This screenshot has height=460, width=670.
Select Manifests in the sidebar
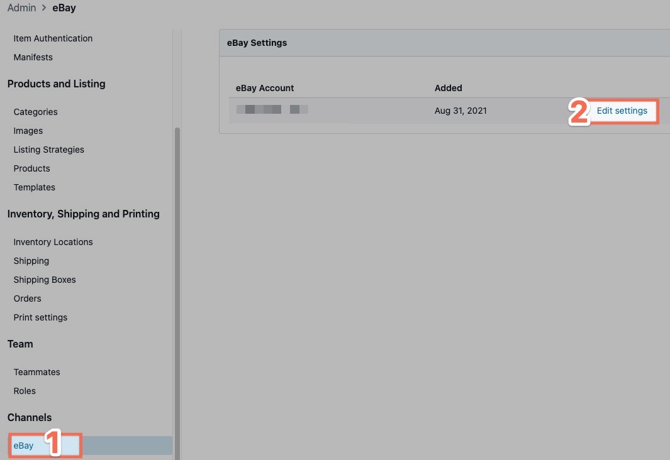[x=33, y=57]
